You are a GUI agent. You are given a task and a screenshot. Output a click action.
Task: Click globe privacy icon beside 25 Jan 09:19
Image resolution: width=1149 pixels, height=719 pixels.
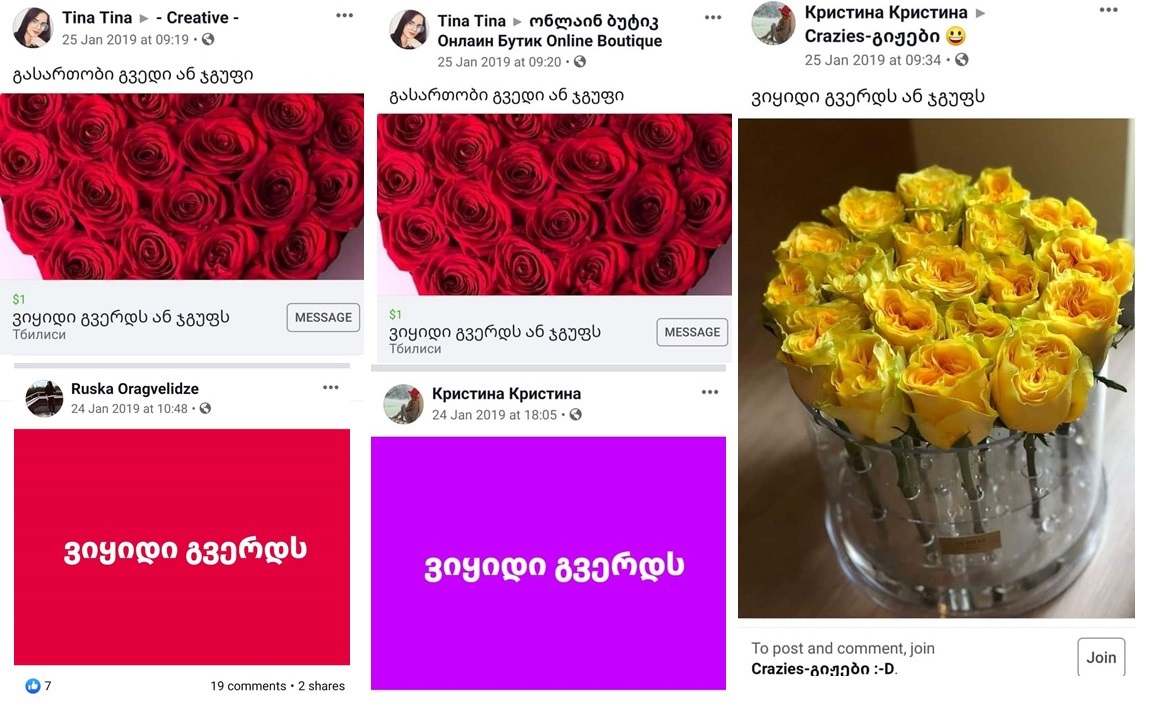(x=209, y=40)
